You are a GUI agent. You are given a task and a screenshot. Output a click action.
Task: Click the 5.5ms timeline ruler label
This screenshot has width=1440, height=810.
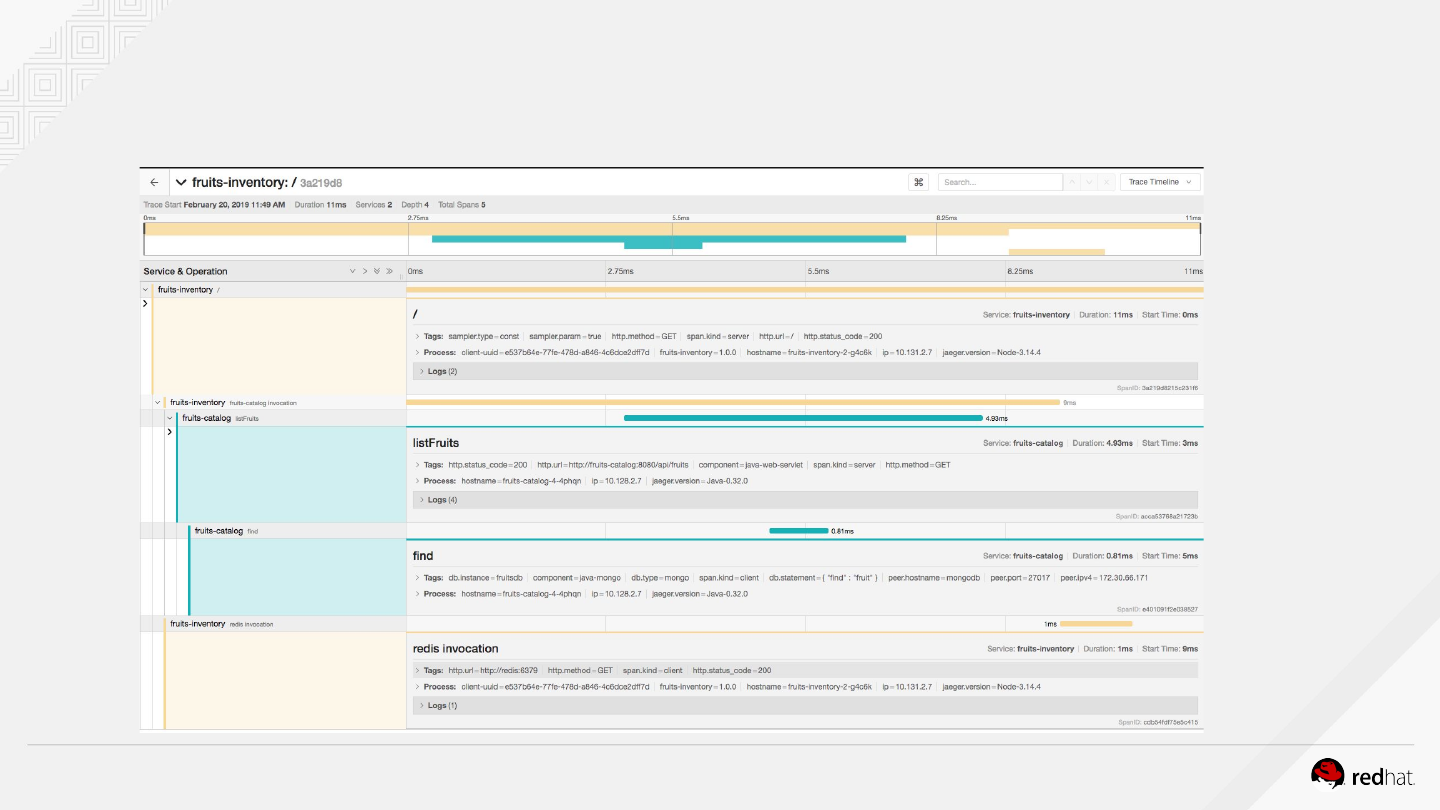tap(818, 271)
